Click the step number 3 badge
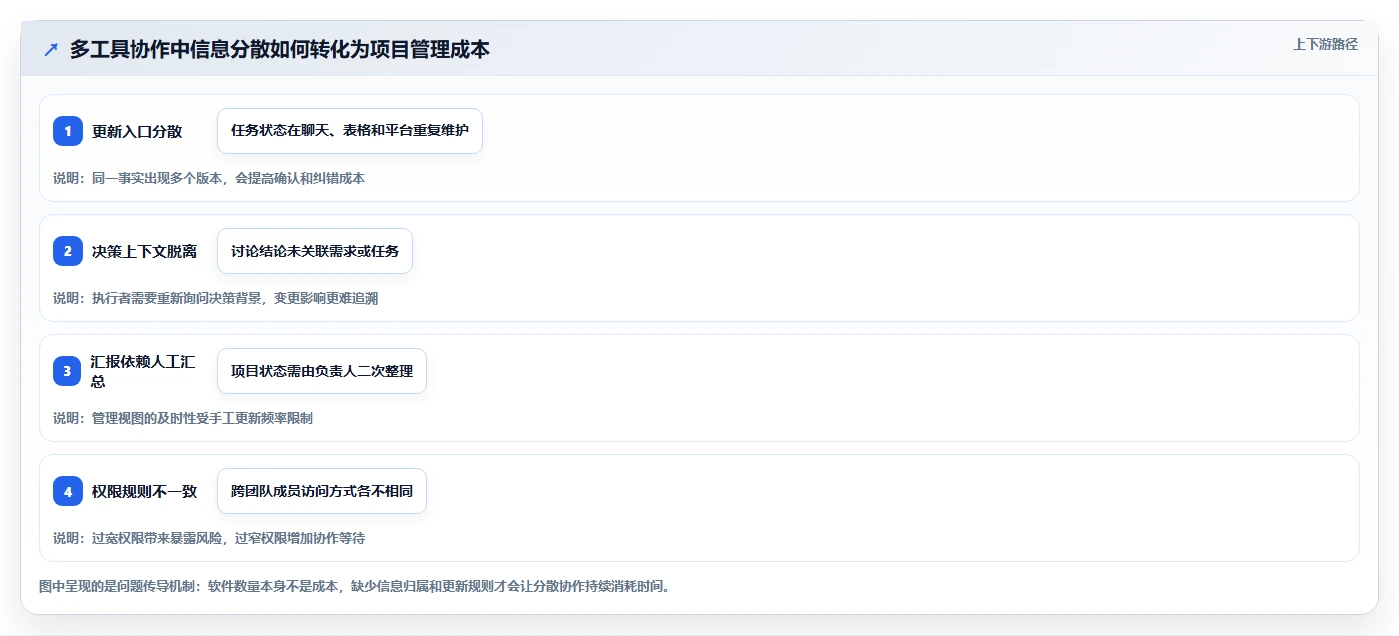This screenshot has height=636, width=1399. (x=68, y=371)
